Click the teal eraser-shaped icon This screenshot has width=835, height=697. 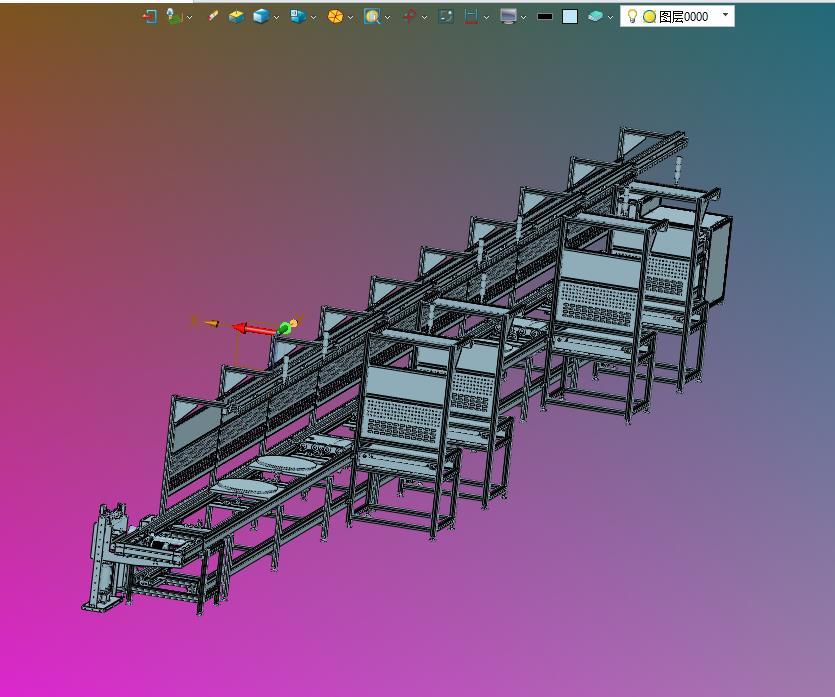point(595,17)
